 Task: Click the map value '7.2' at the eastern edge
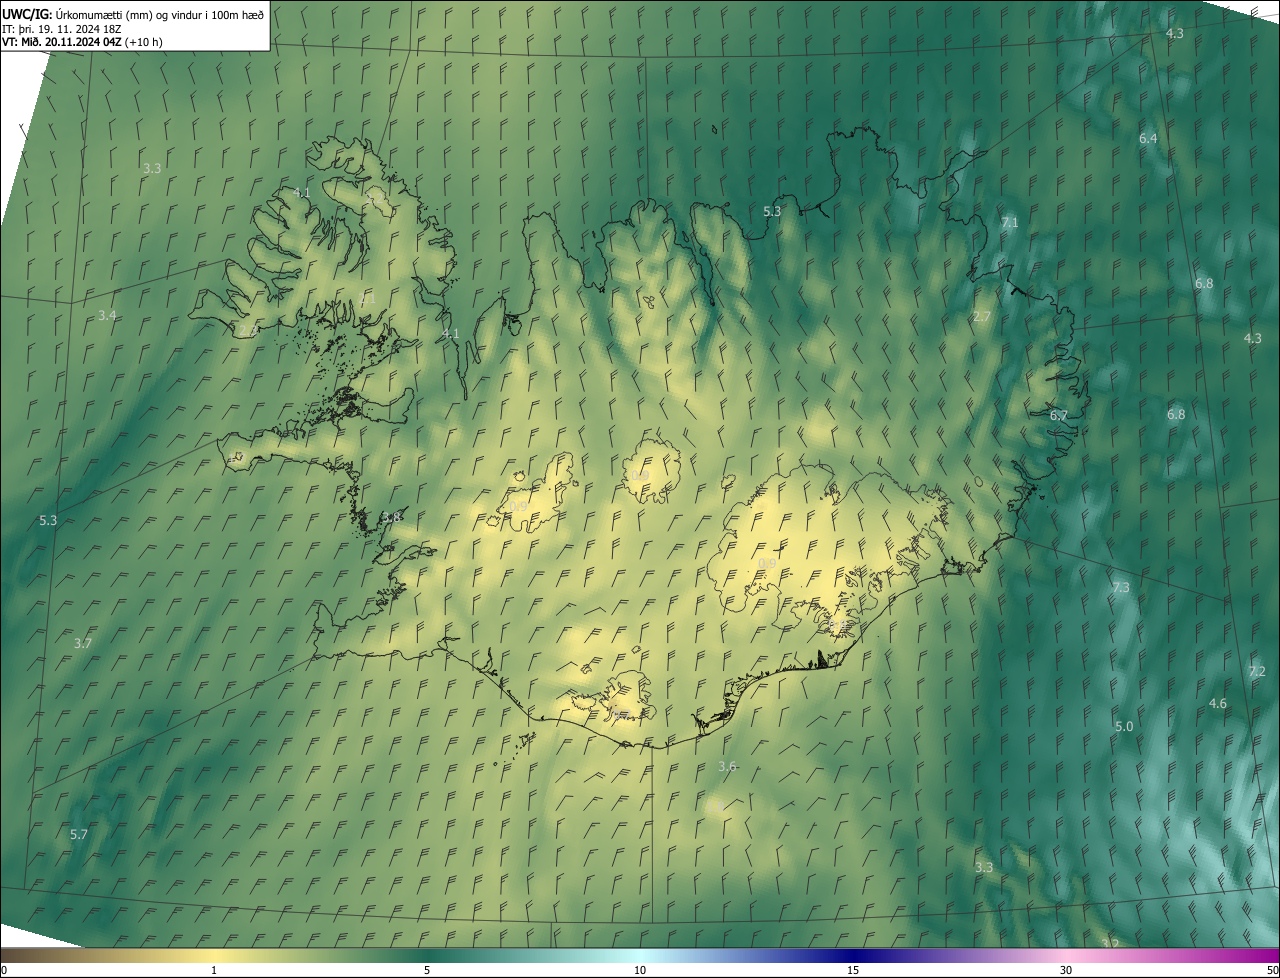click(x=1257, y=671)
